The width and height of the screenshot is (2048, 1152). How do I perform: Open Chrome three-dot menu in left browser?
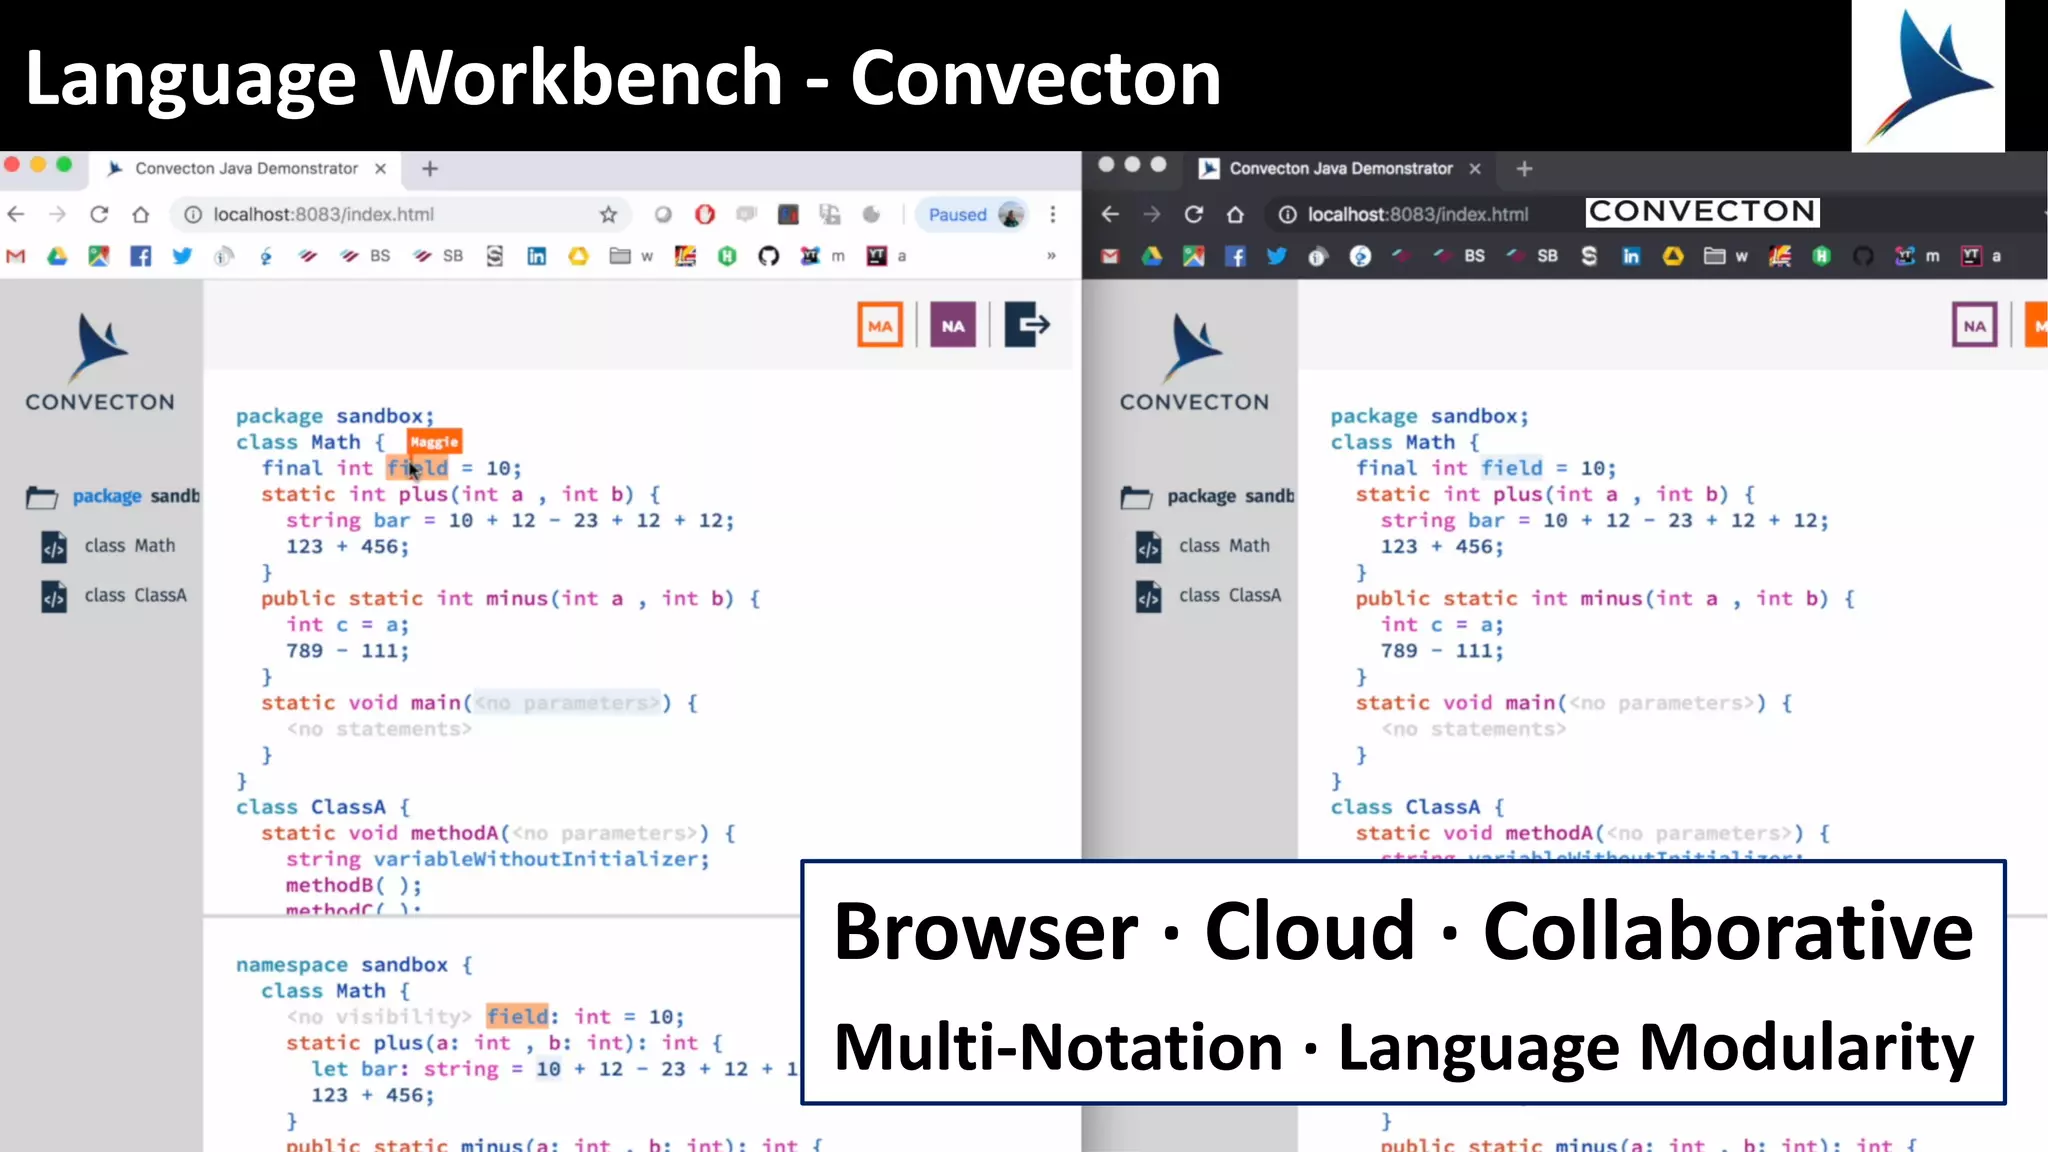point(1053,214)
